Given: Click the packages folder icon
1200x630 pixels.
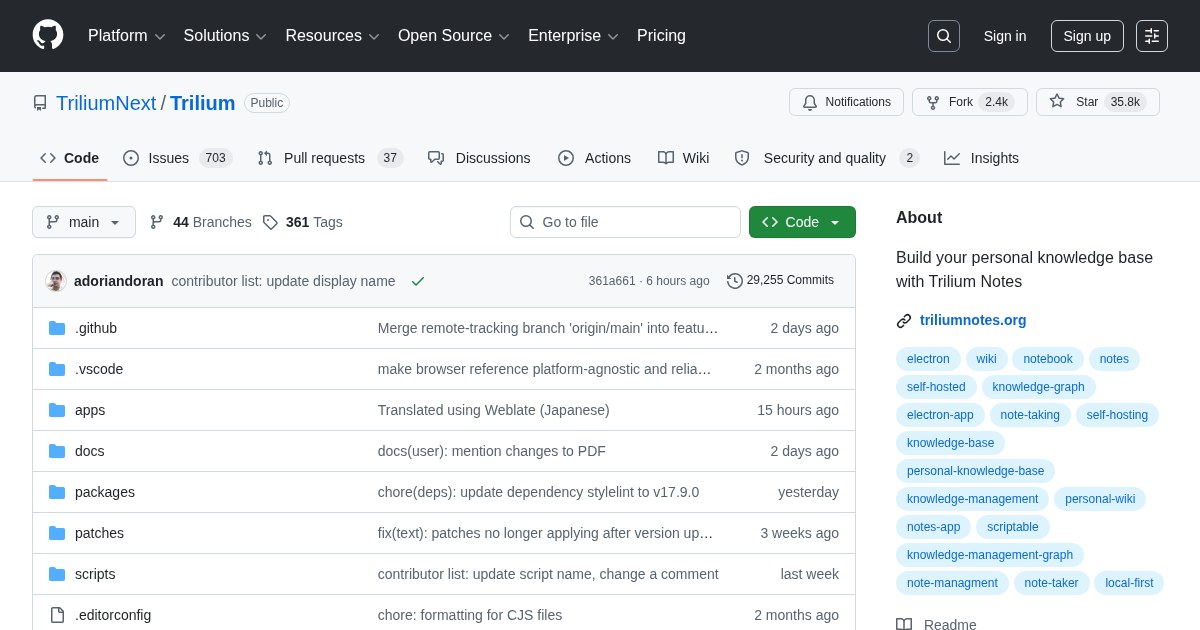Looking at the screenshot, I should pos(57,492).
